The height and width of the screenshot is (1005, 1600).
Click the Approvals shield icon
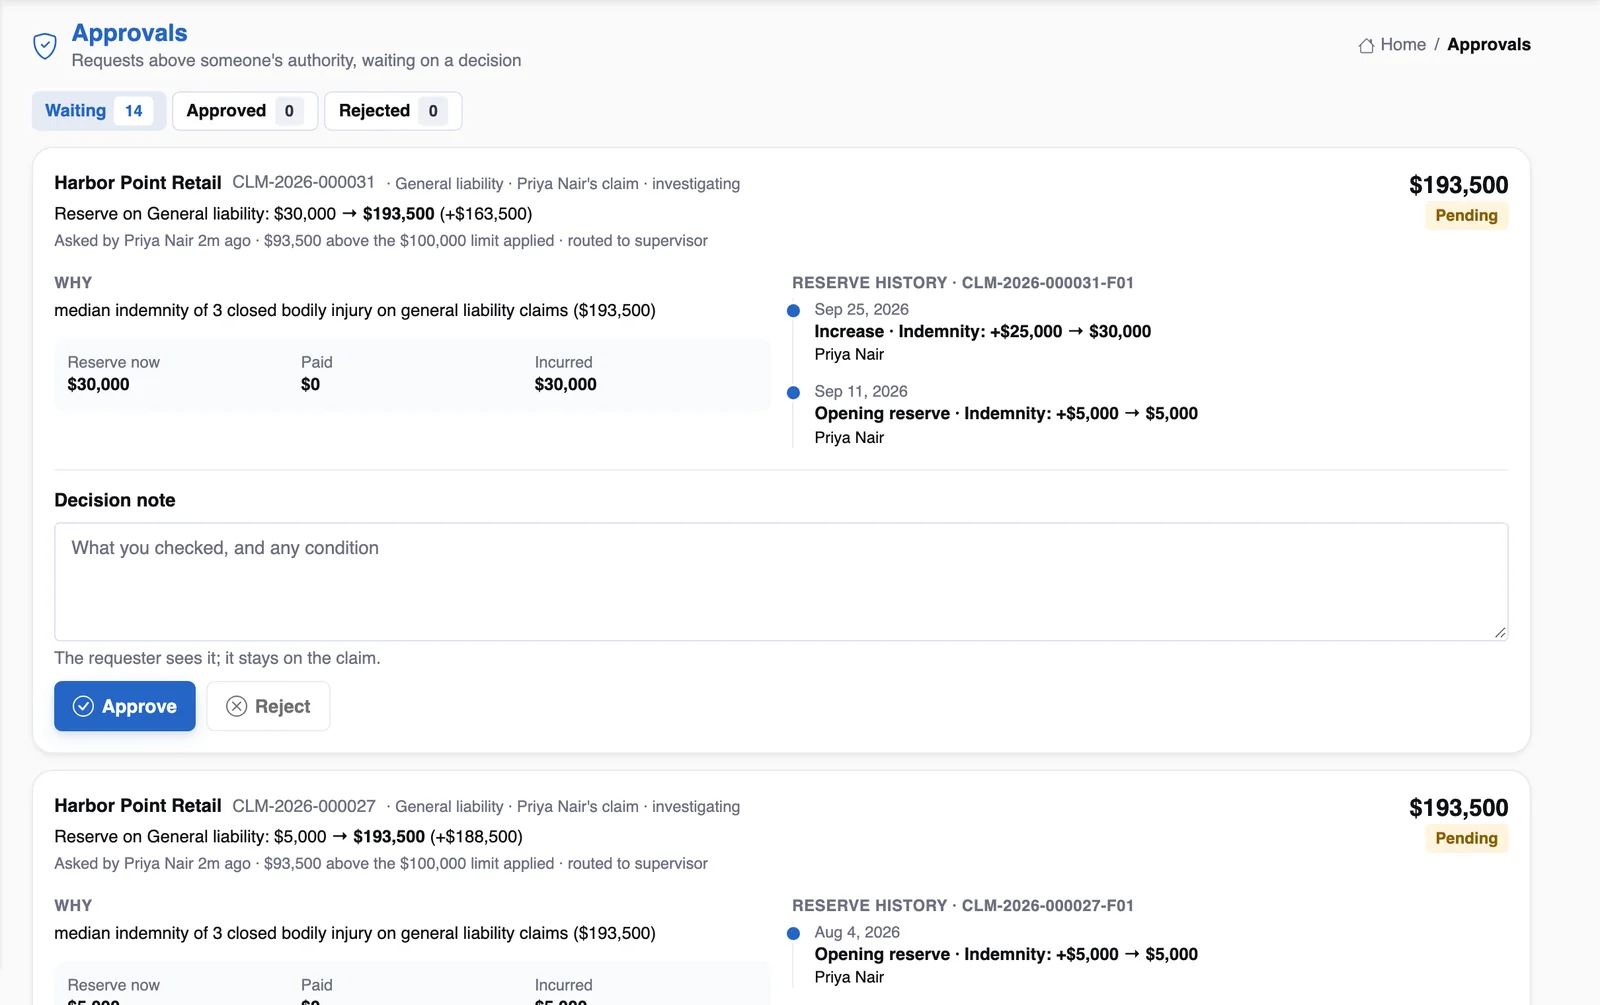(45, 46)
